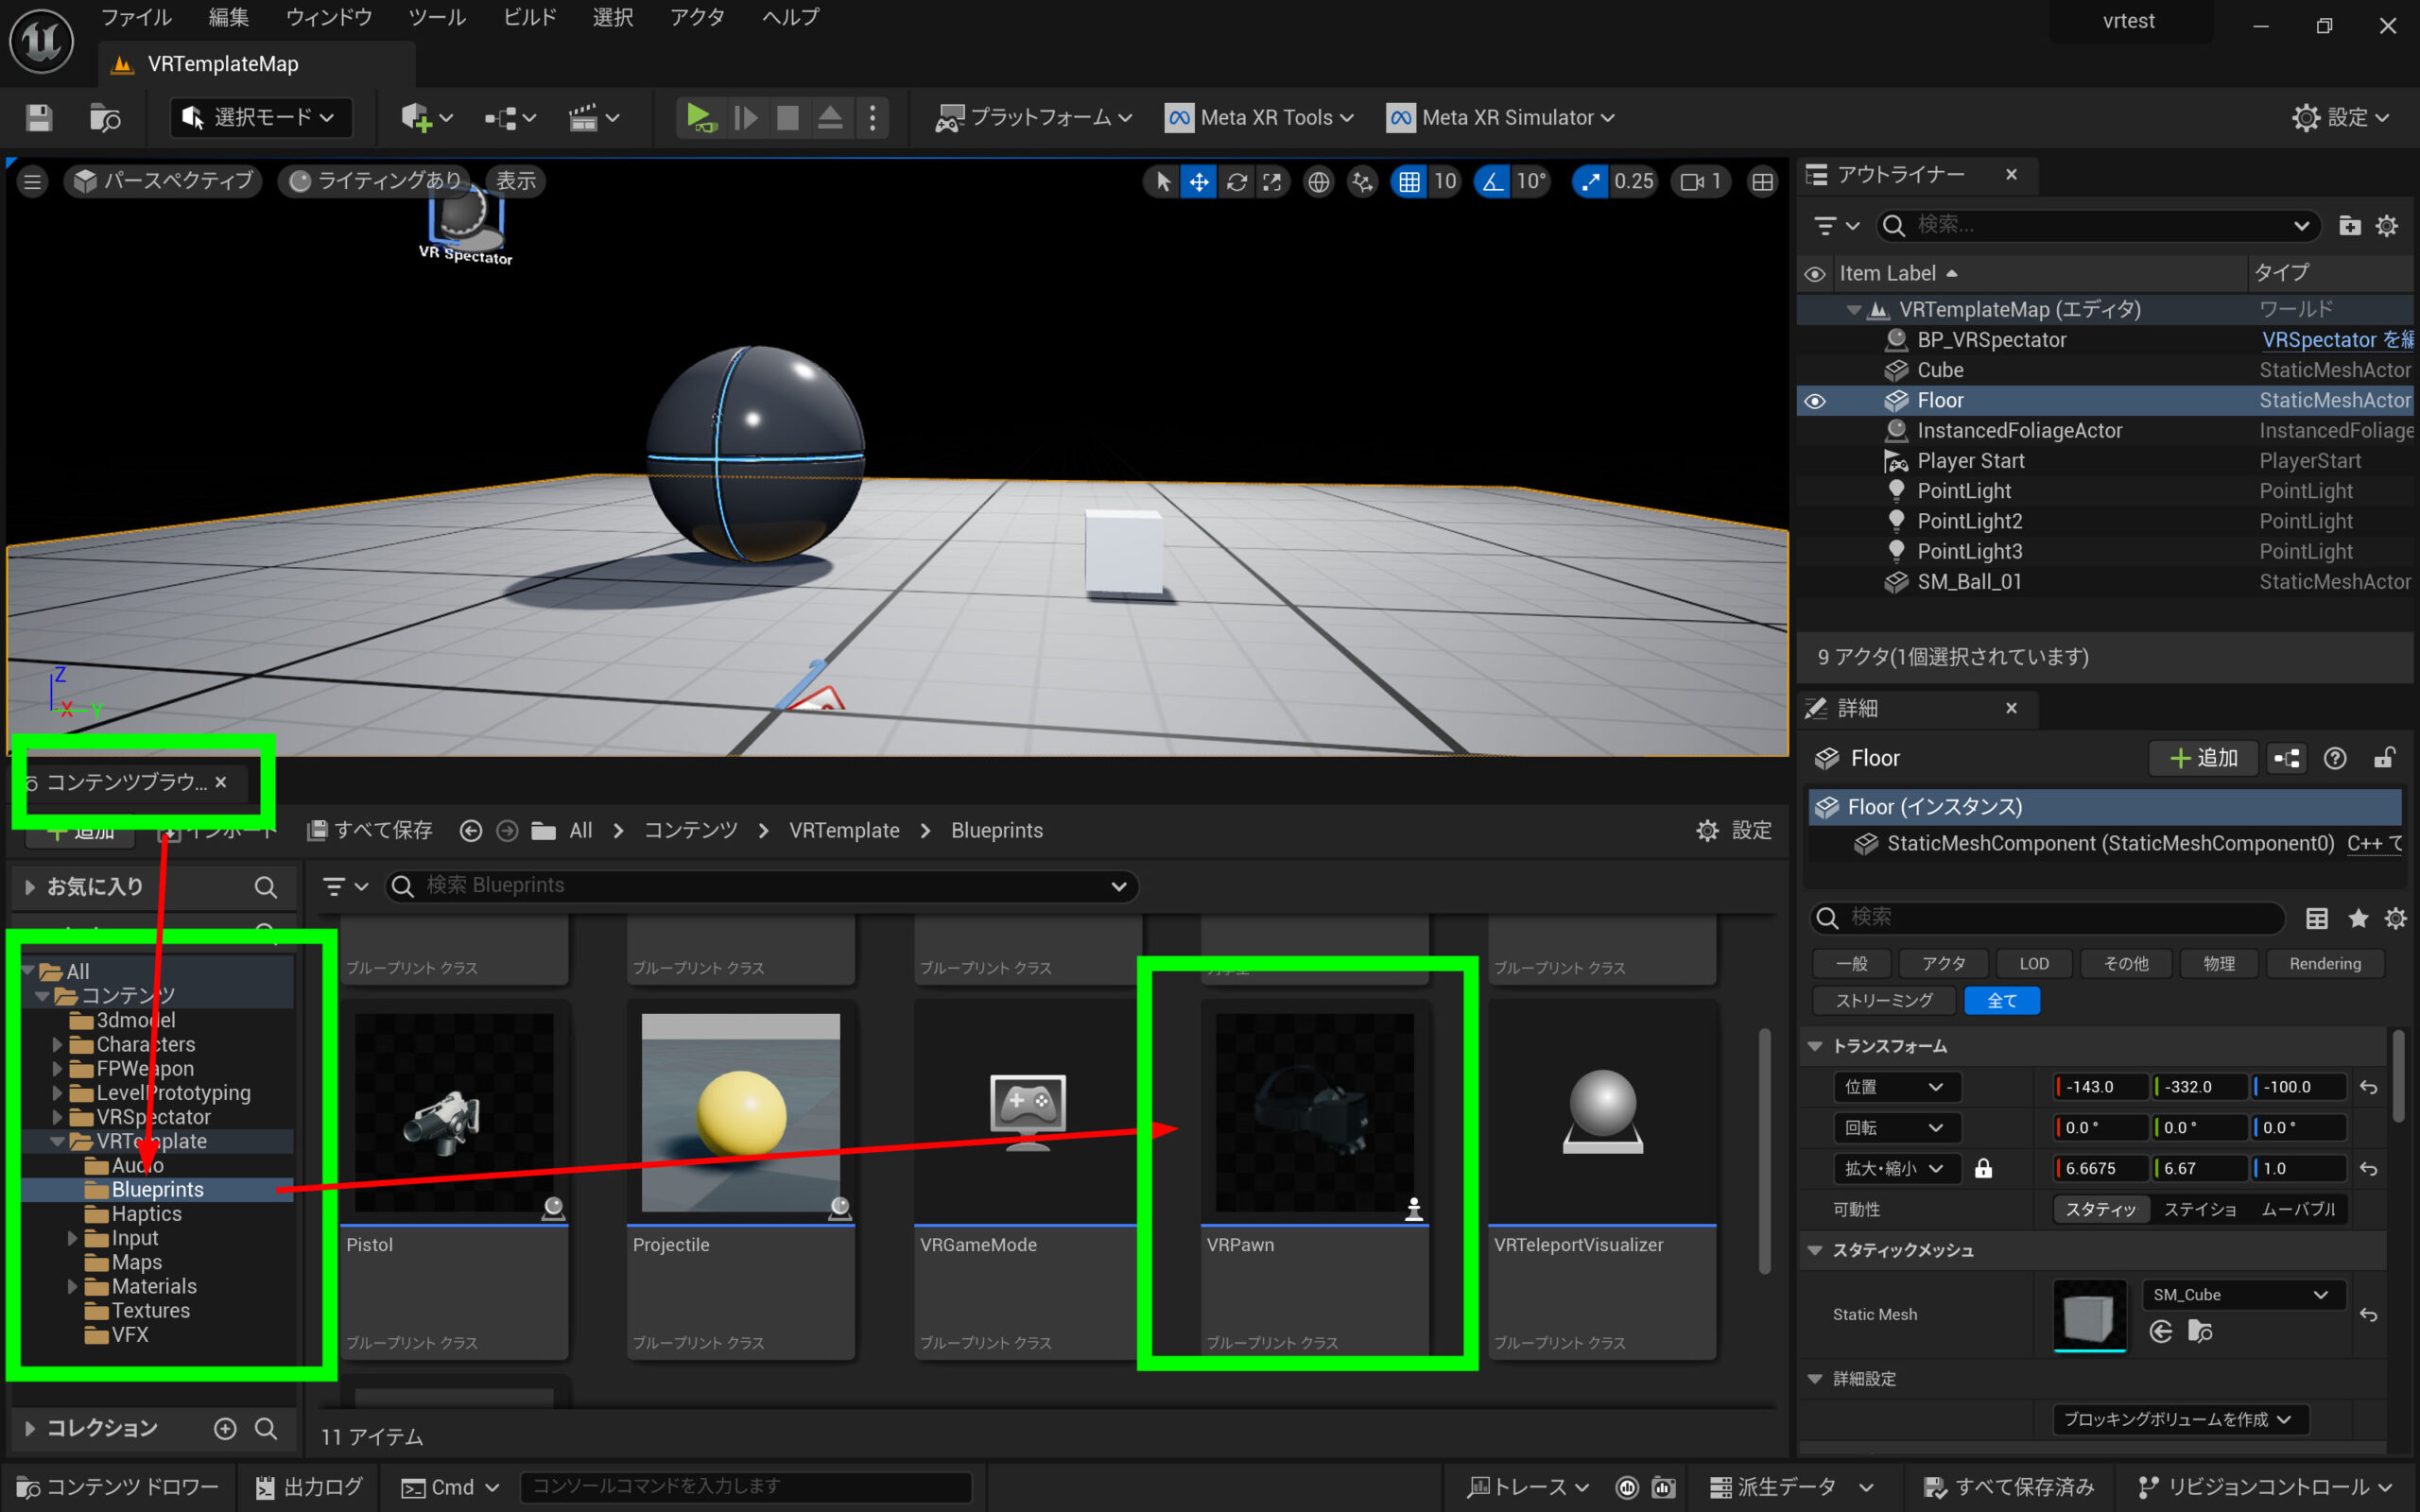The height and width of the screenshot is (1512, 2420).
Task: Click the green Play button in toolbar
Action: 700,118
